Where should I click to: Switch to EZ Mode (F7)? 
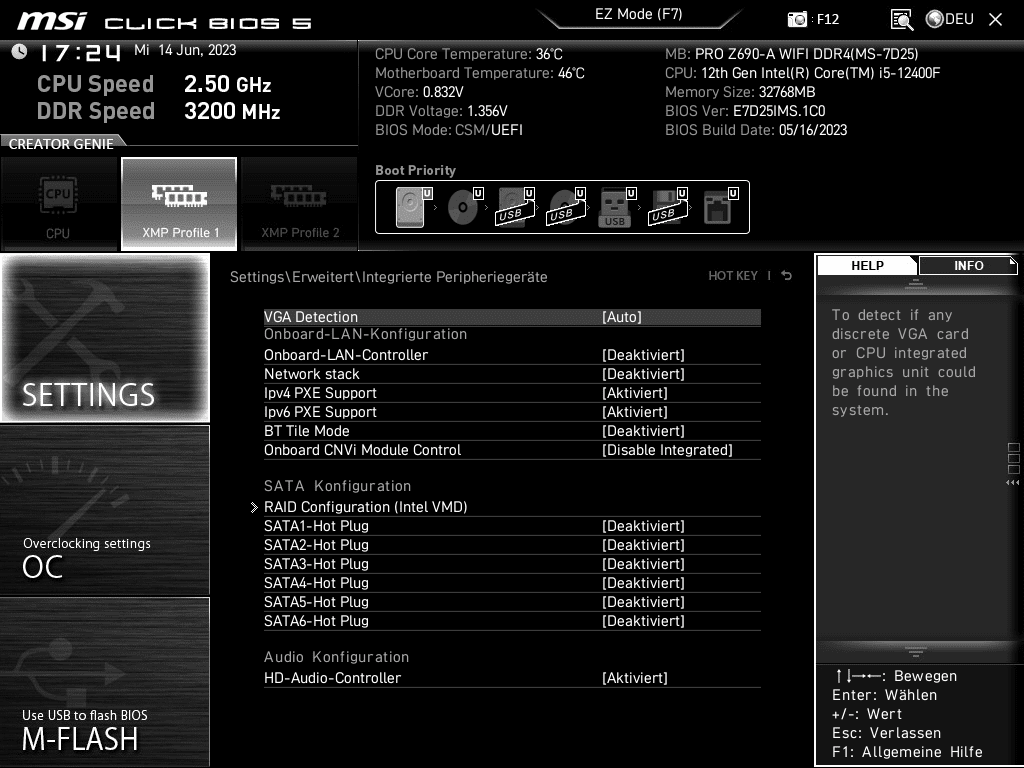639,14
